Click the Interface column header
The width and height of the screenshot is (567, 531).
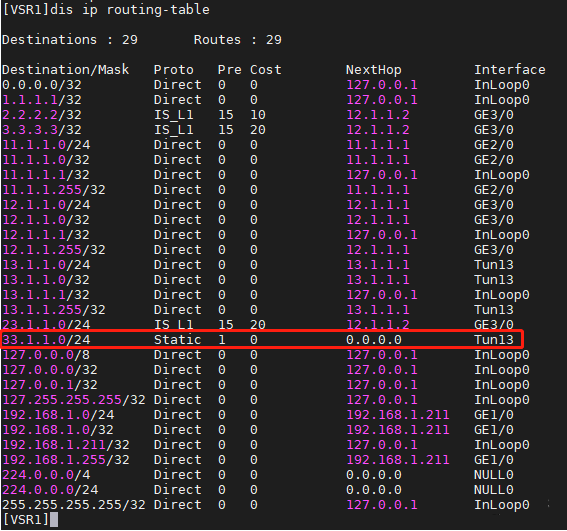point(510,69)
